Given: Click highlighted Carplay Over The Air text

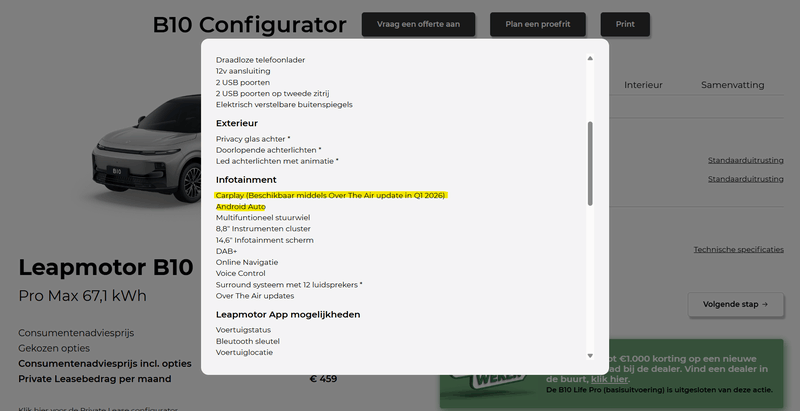Looking at the screenshot, I should point(331,195).
